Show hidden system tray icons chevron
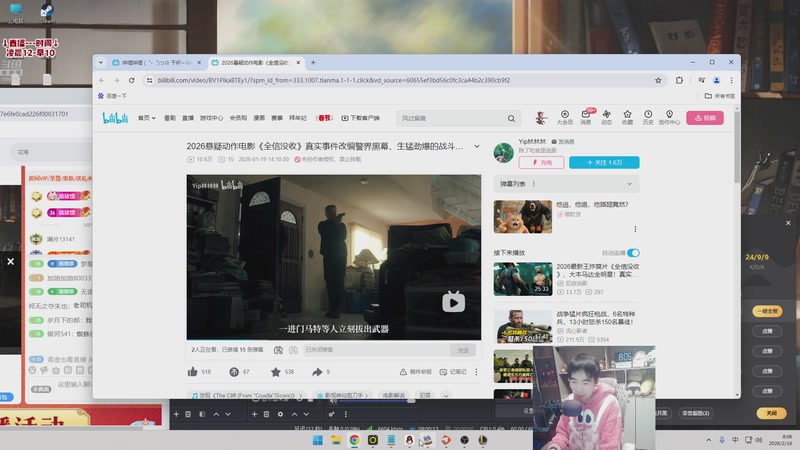Screen dimensions: 800x450 [708, 440]
